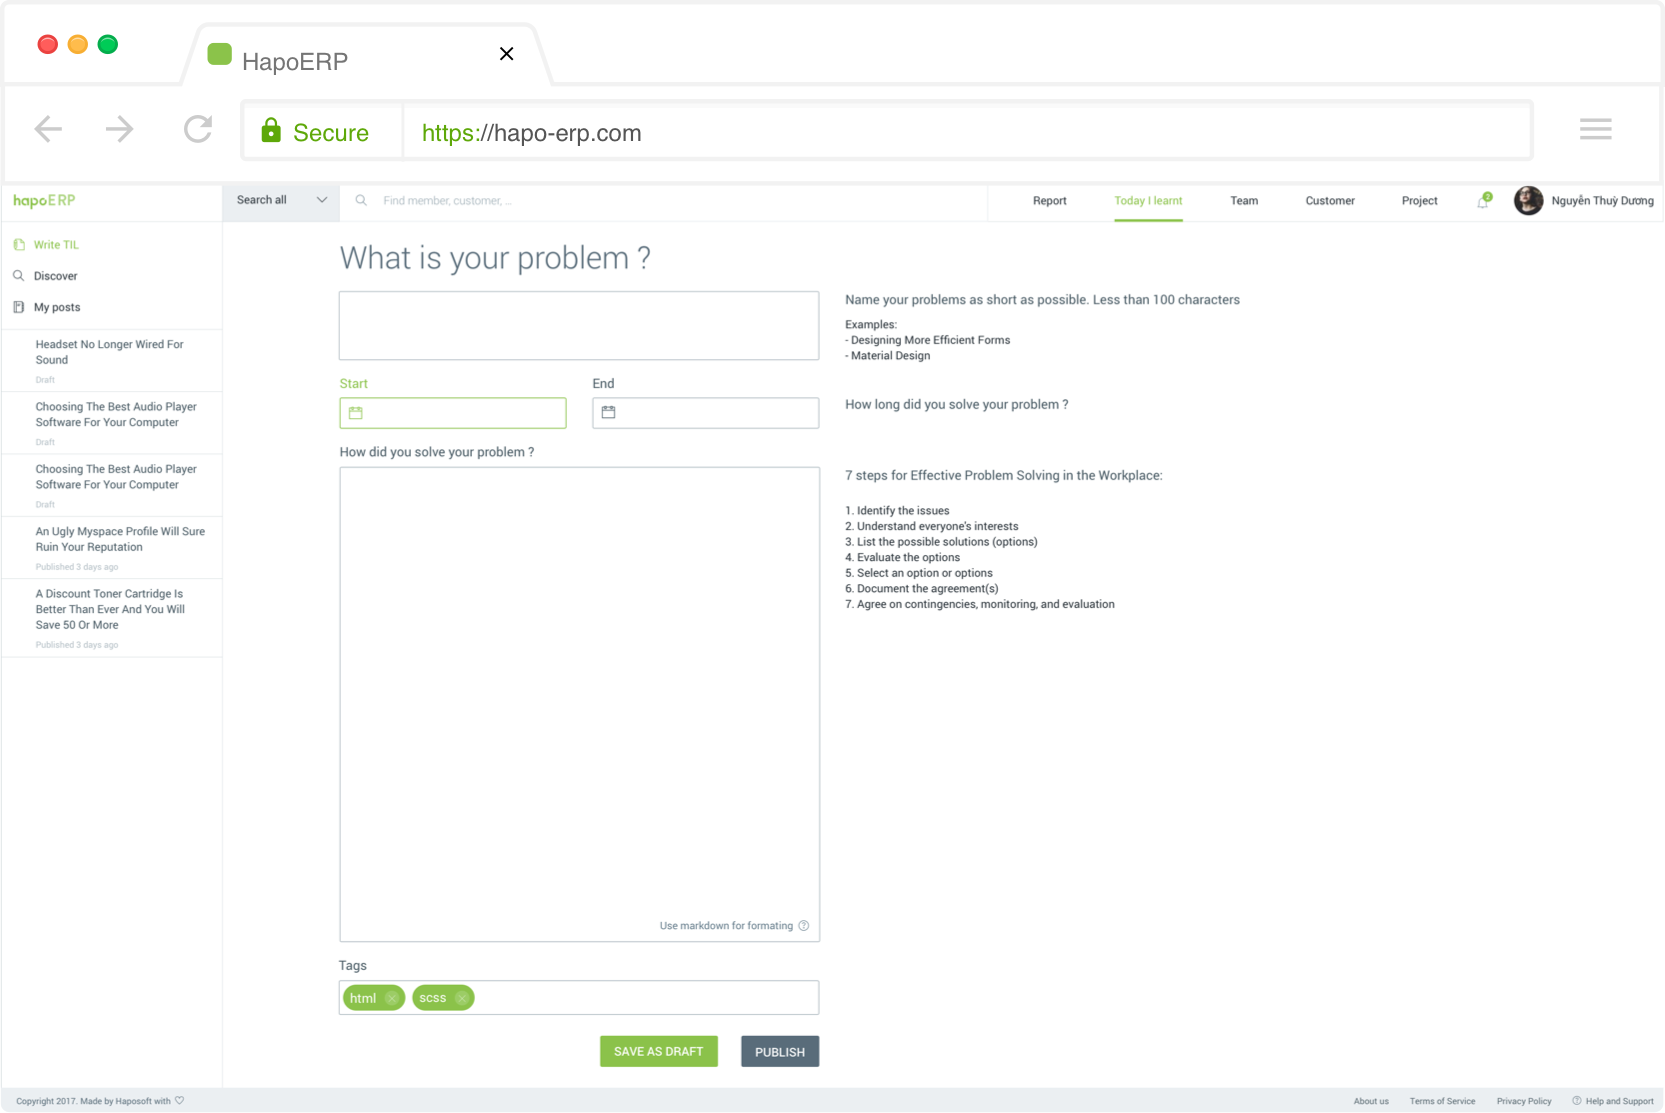Image resolution: width=1665 pixels, height=1113 pixels.
Task: Click the user profile avatar
Action: pos(1528,201)
